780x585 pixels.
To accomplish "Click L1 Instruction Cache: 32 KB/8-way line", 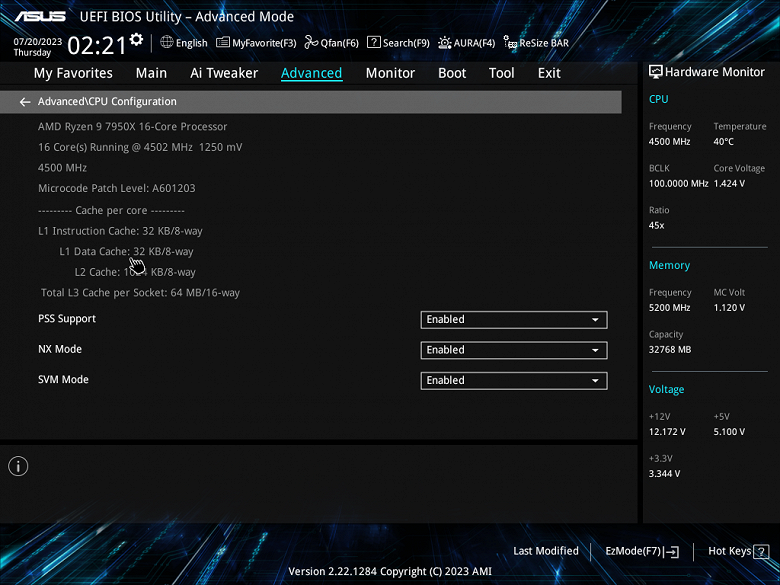I will [120, 231].
